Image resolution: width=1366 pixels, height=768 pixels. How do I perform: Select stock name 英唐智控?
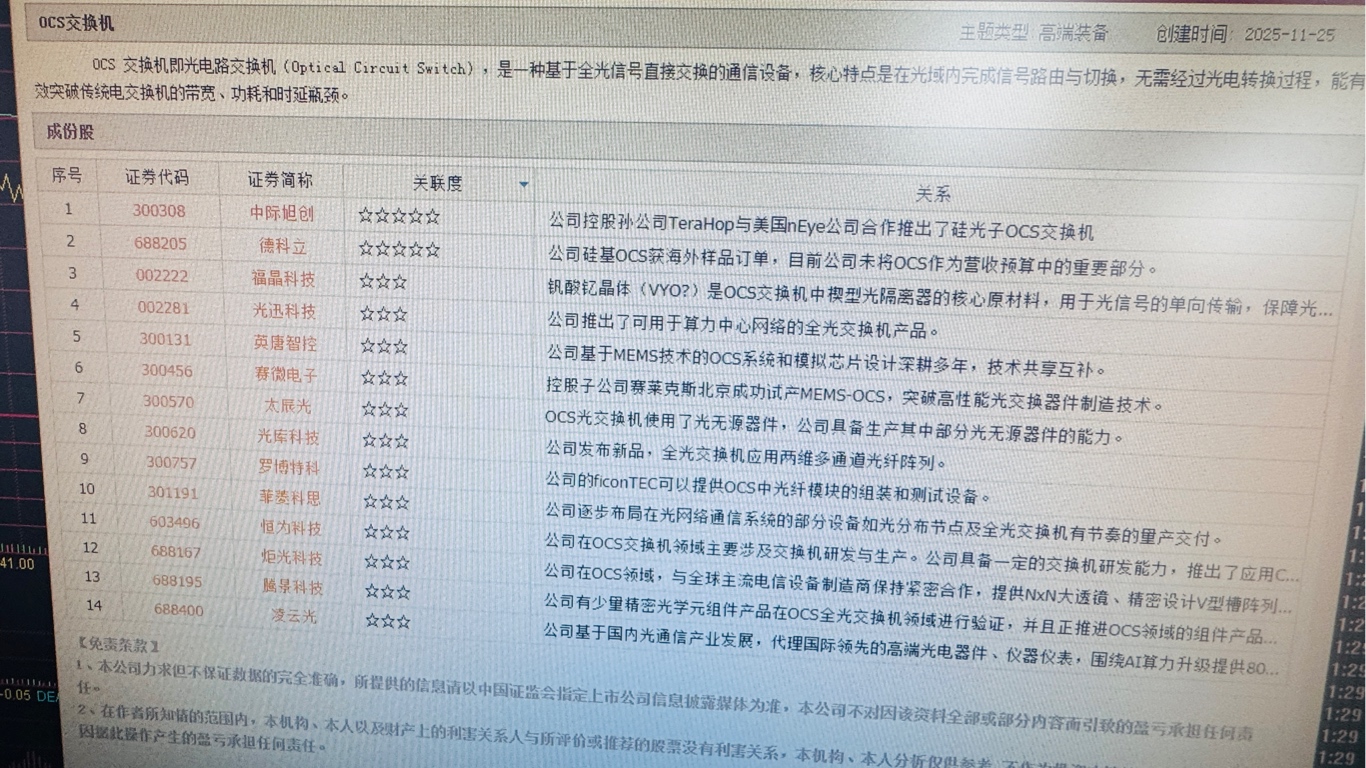285,343
